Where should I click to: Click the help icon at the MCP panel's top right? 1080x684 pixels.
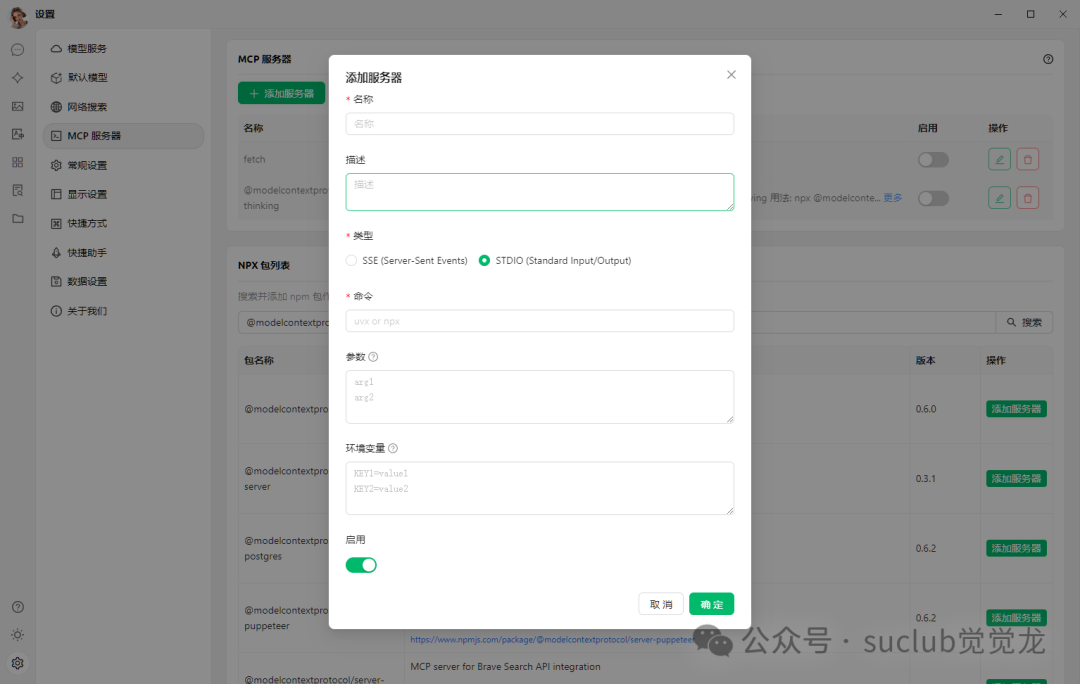(x=1048, y=59)
